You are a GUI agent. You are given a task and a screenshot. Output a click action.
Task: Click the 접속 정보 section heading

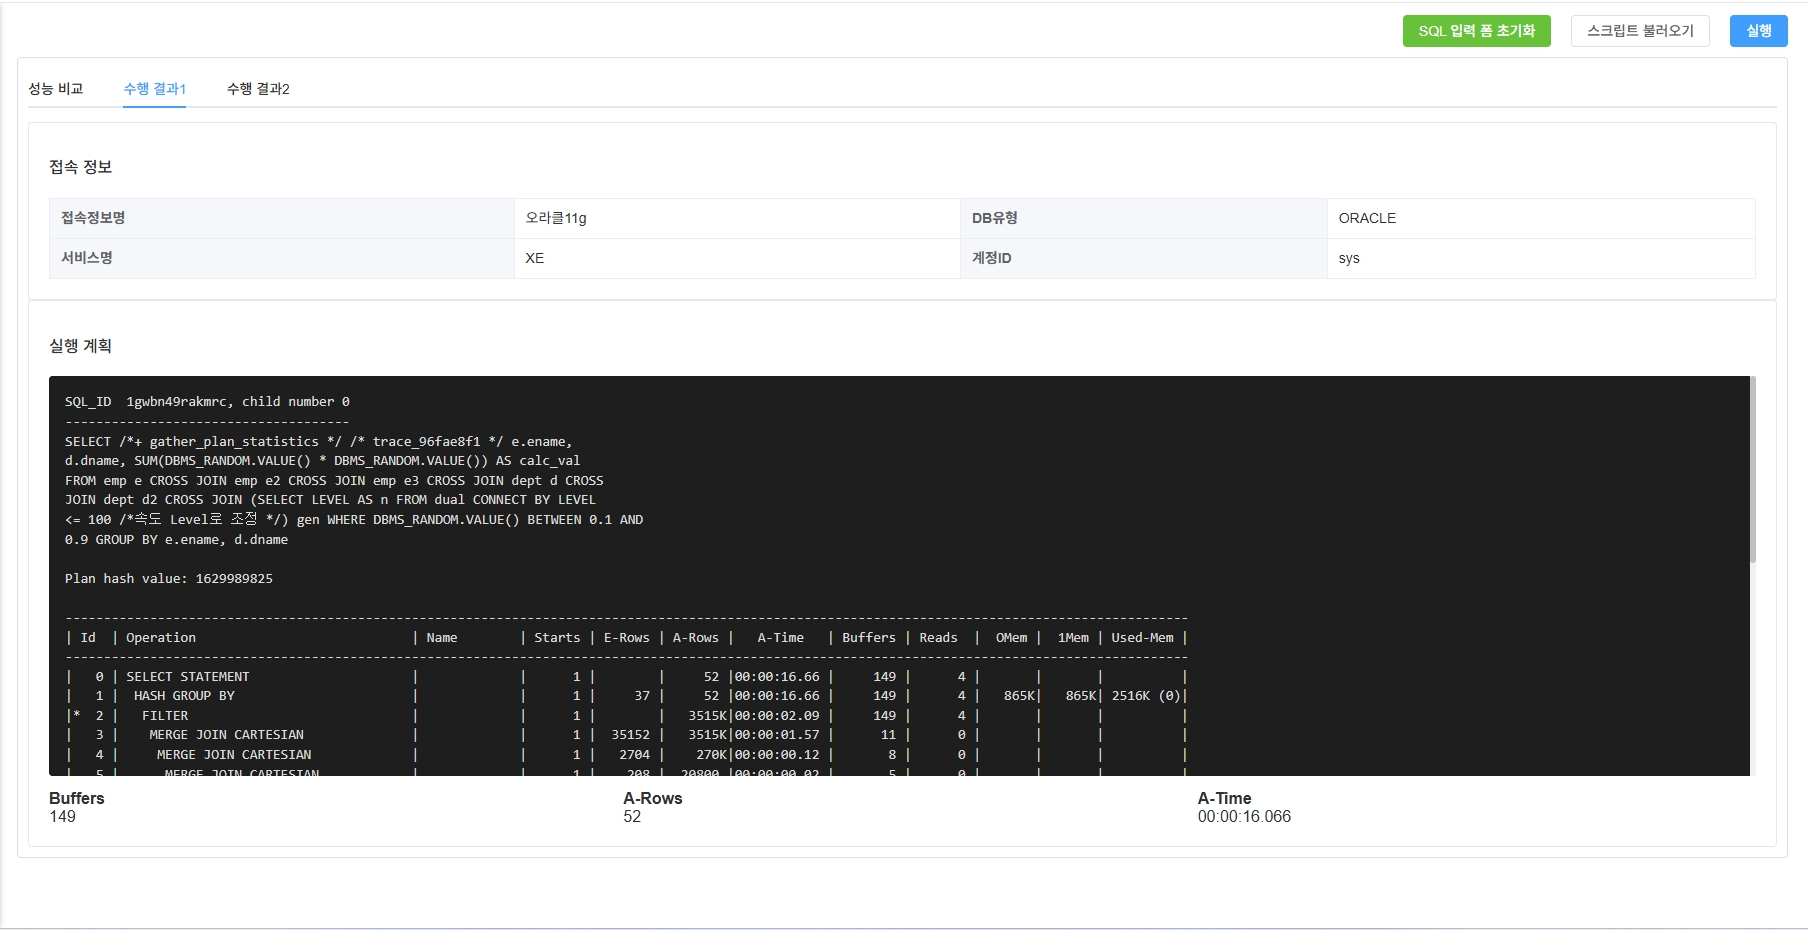[81, 167]
